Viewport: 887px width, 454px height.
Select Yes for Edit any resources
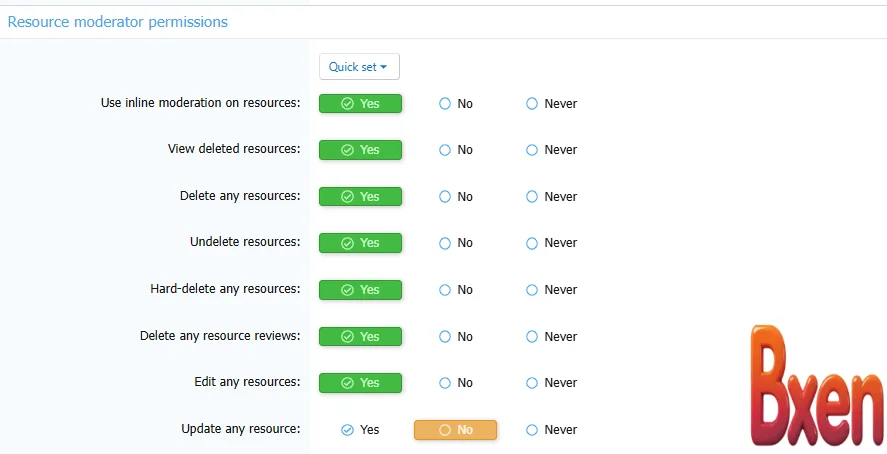(x=360, y=383)
